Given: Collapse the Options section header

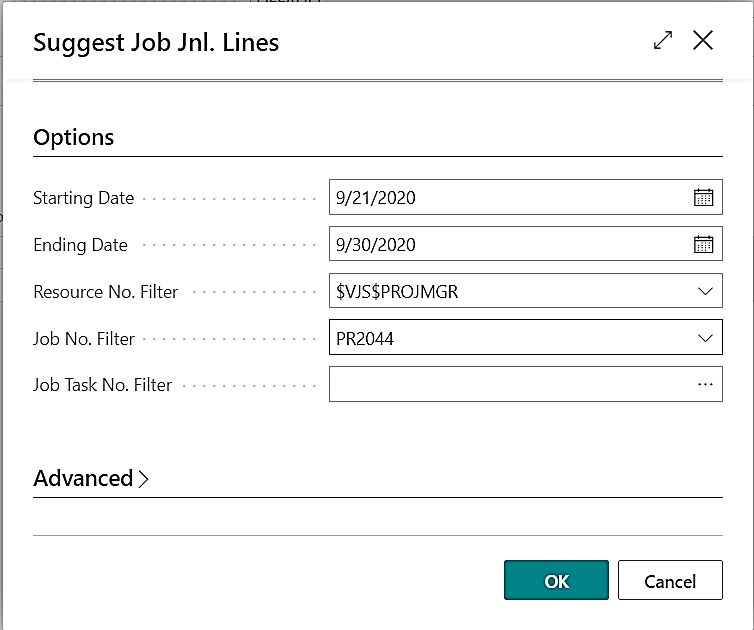Looking at the screenshot, I should click(74, 138).
